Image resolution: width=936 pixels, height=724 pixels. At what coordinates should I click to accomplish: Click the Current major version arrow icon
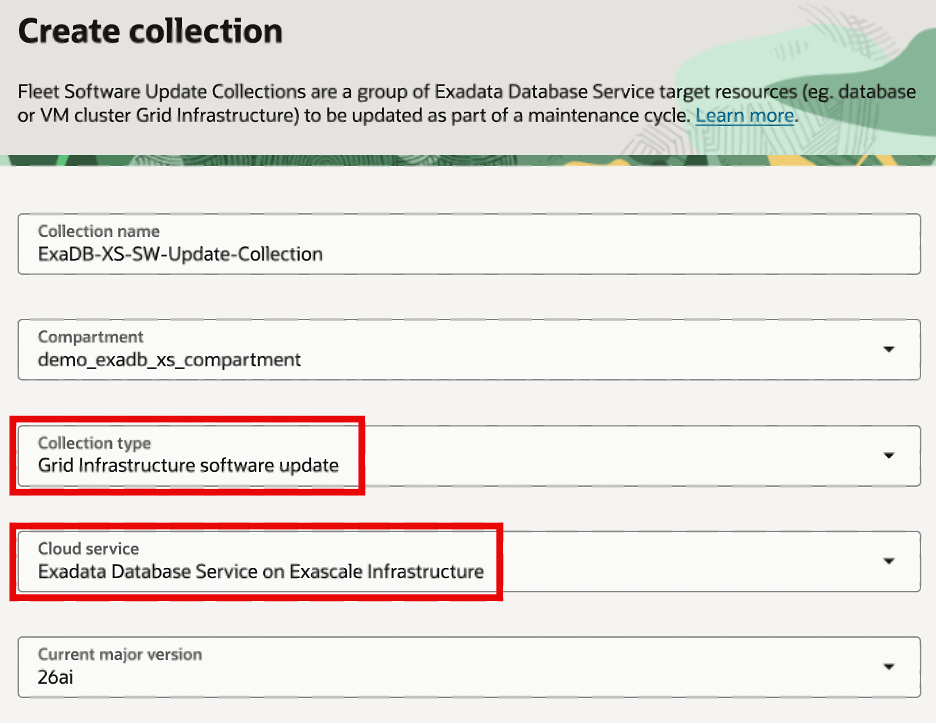point(889,667)
